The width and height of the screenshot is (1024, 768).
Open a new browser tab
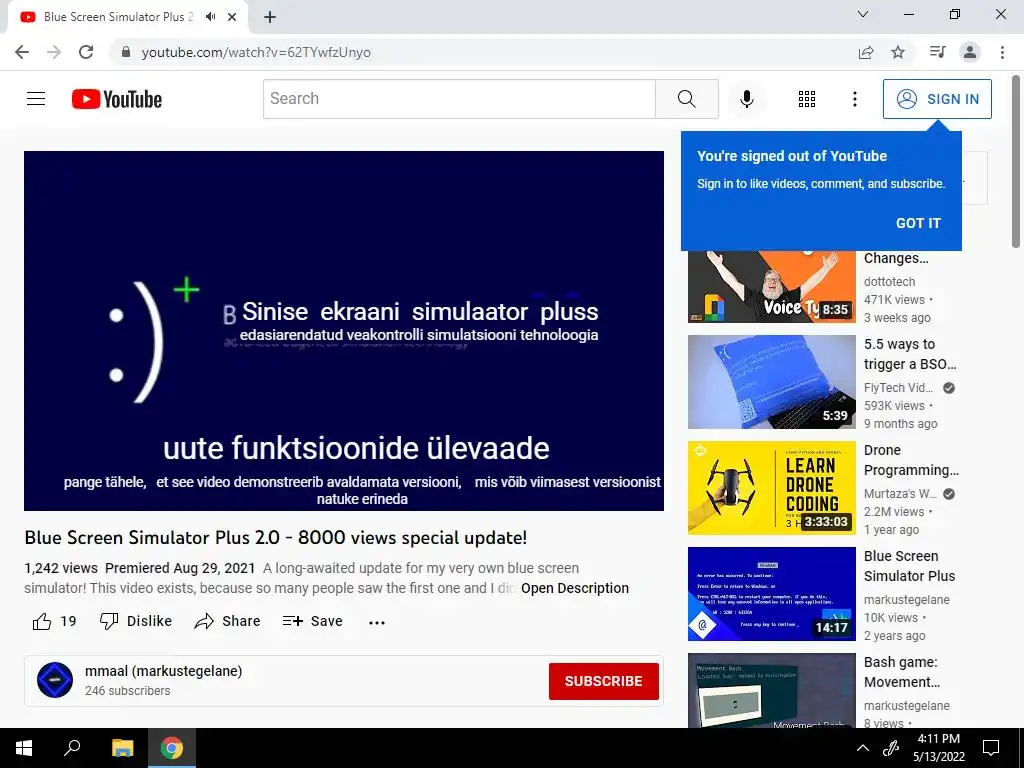tap(270, 17)
